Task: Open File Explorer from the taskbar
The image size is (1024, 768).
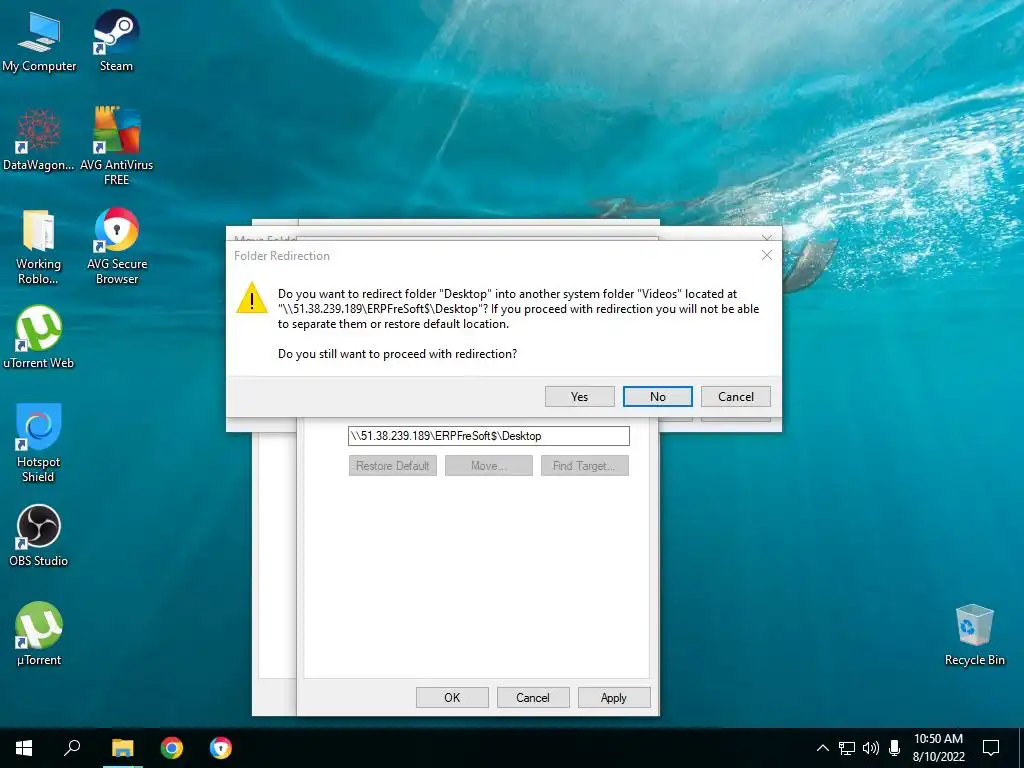Action: click(x=122, y=748)
